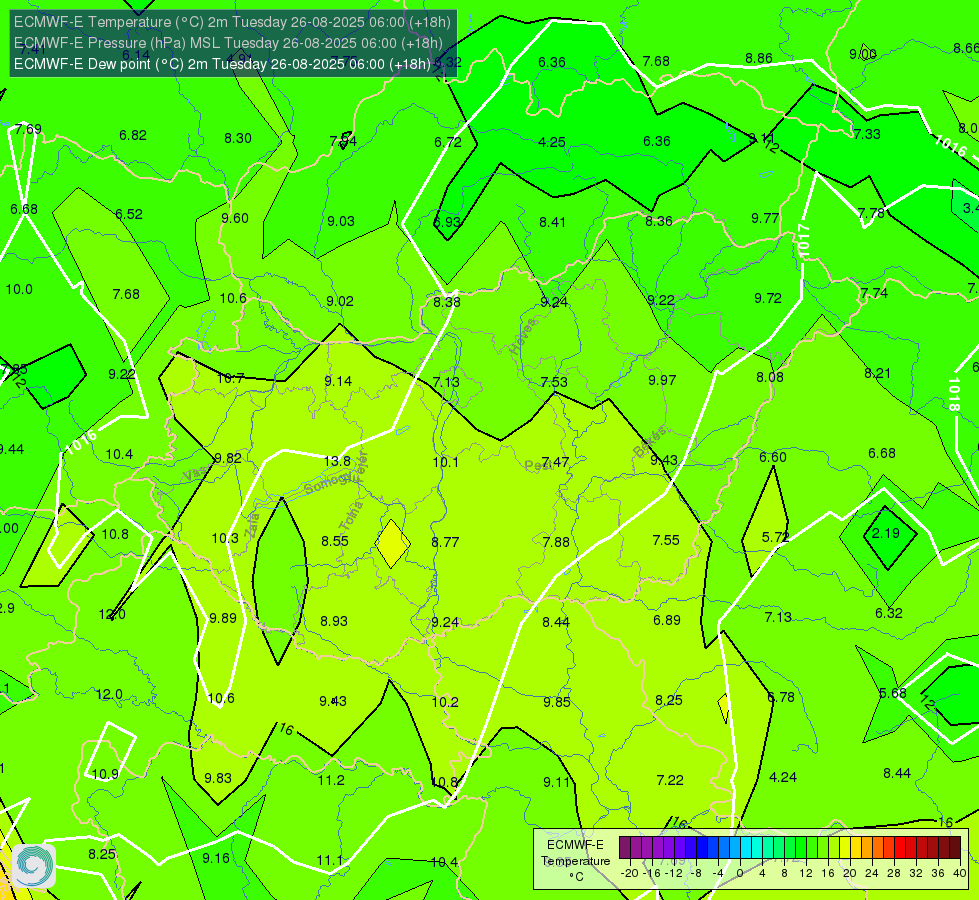Click the 9.77 dew point value
The image size is (979, 900).
[x=765, y=218]
